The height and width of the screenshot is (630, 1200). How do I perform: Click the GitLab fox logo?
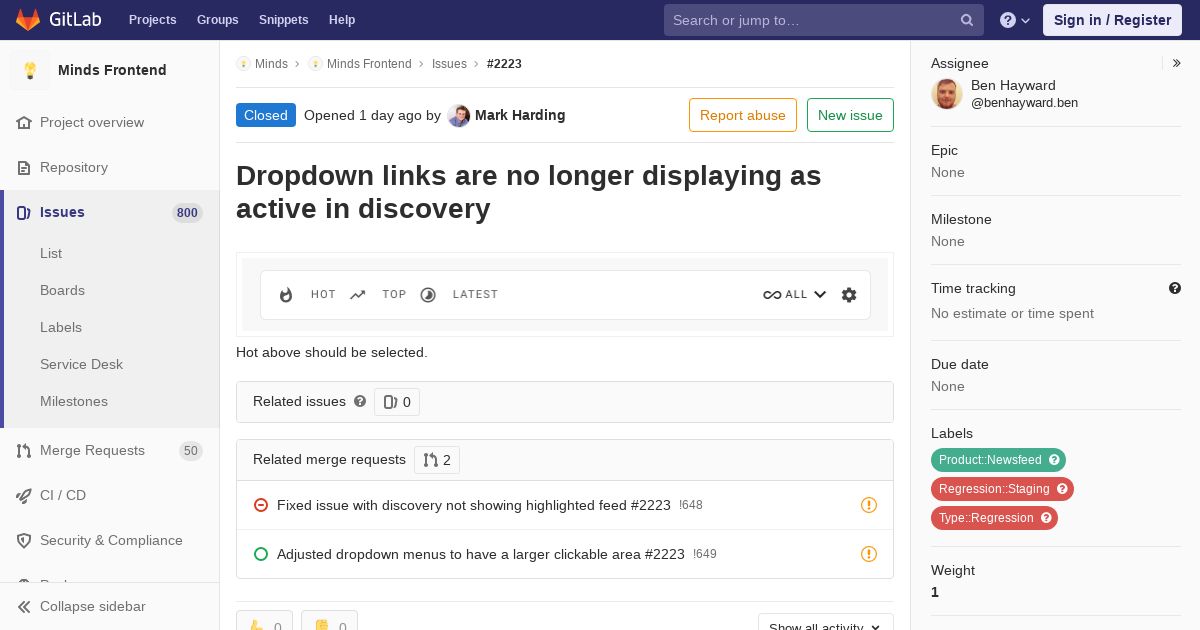point(28,20)
